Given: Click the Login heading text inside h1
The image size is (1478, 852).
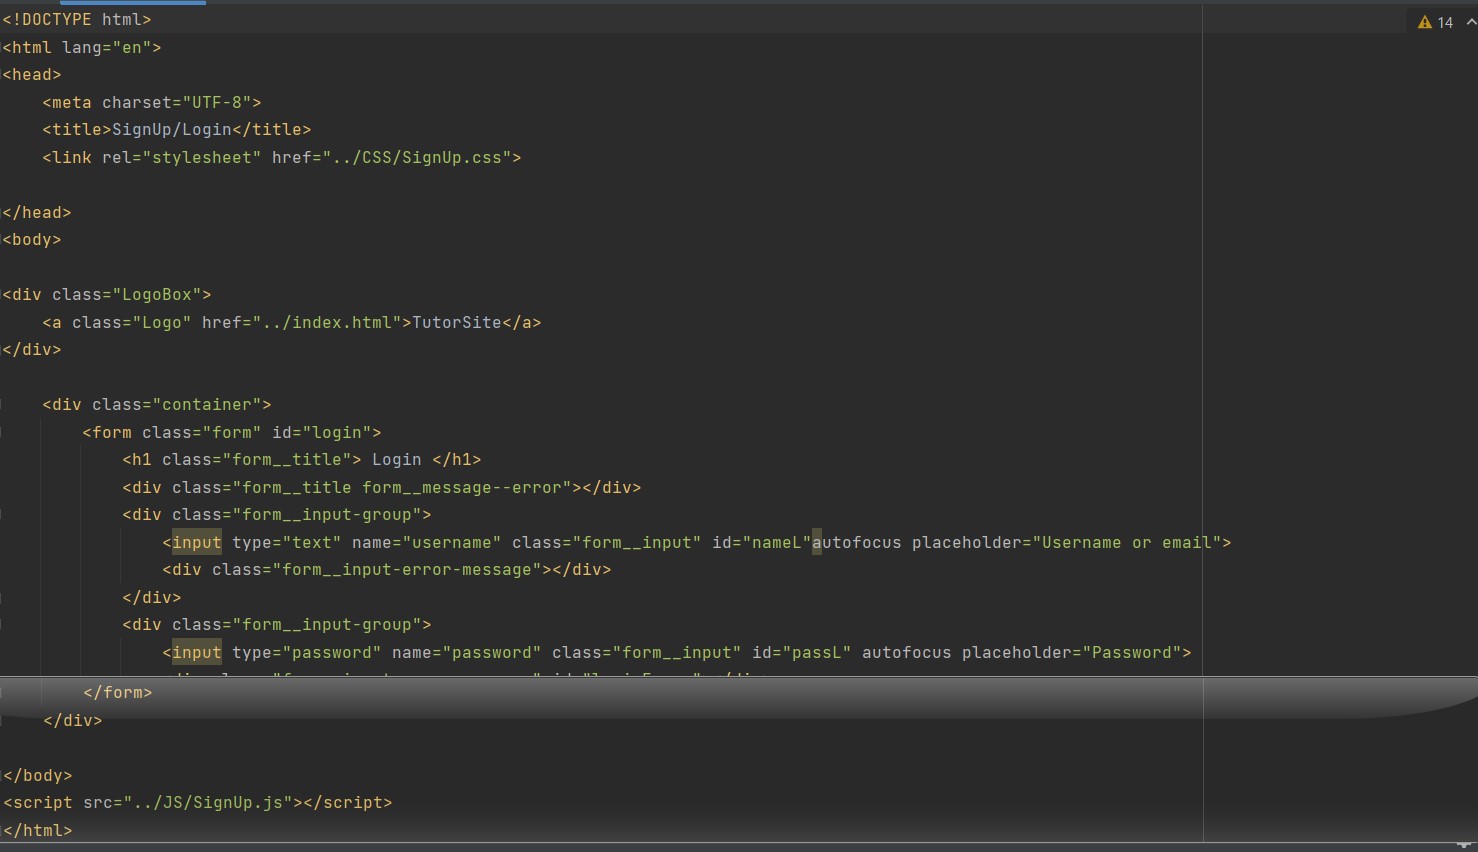Looking at the screenshot, I should (397, 459).
